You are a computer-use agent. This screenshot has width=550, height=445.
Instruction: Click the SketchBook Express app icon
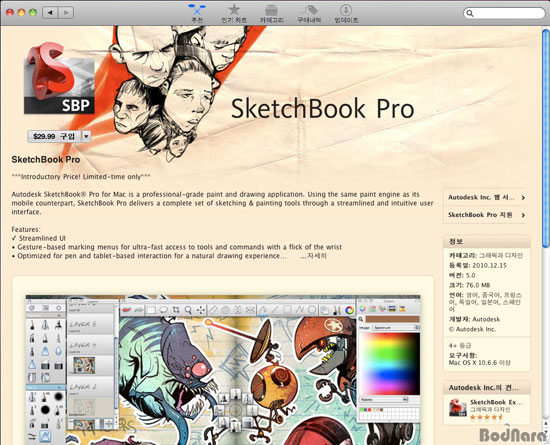[458, 407]
